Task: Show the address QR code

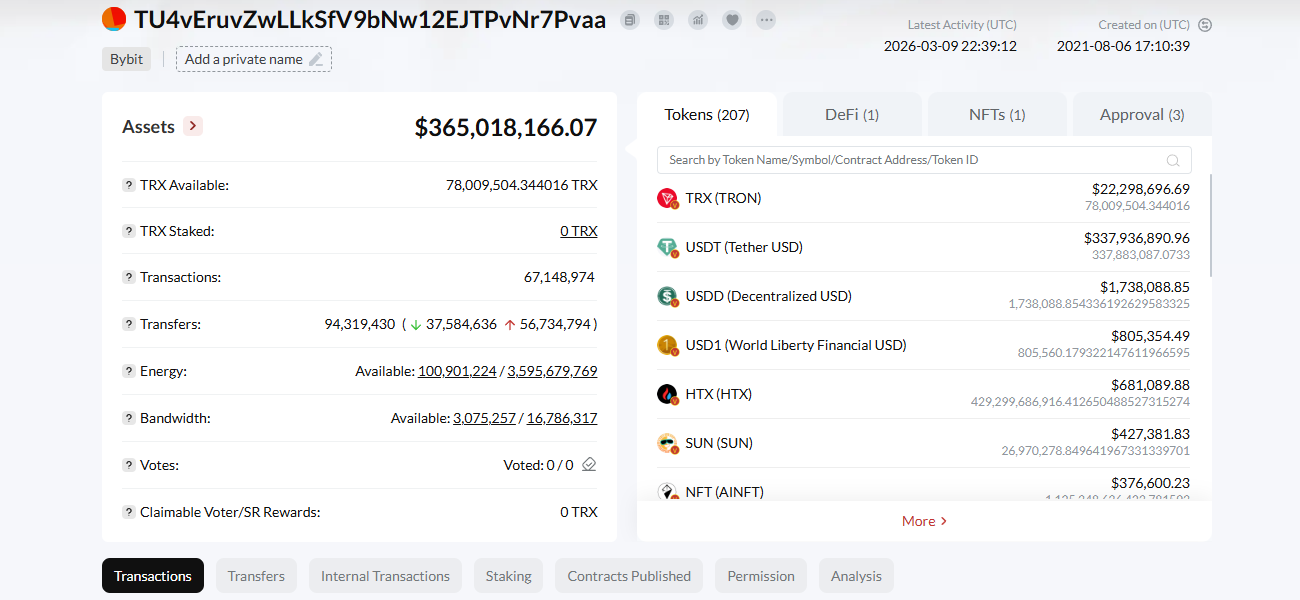Action: pyautogui.click(x=664, y=20)
